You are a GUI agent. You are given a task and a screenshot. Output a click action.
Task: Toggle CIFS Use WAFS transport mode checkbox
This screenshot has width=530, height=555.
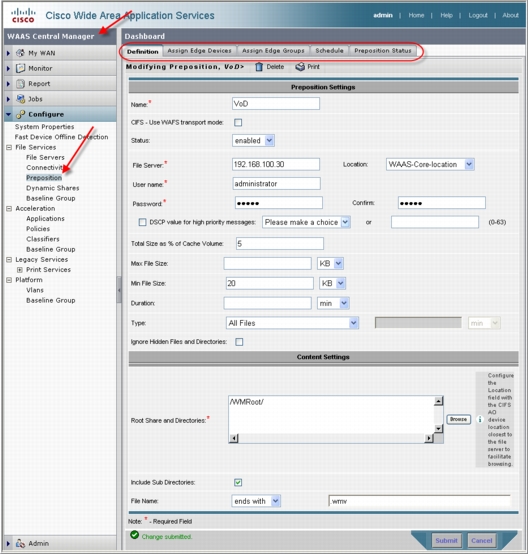pyautogui.click(x=238, y=122)
